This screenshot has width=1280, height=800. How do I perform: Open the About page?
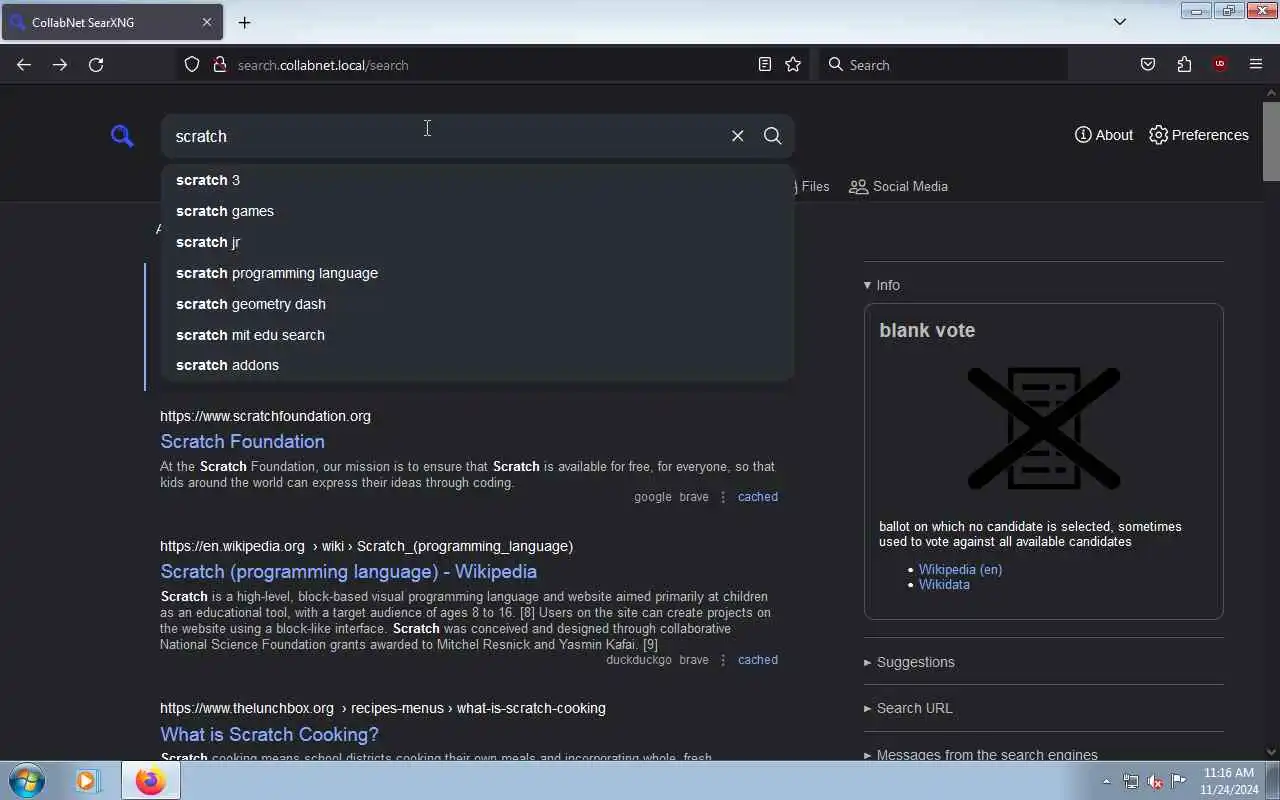point(1104,135)
